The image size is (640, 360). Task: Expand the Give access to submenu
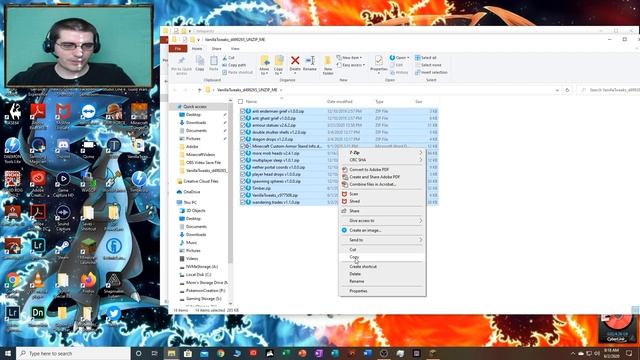[x=382, y=220]
